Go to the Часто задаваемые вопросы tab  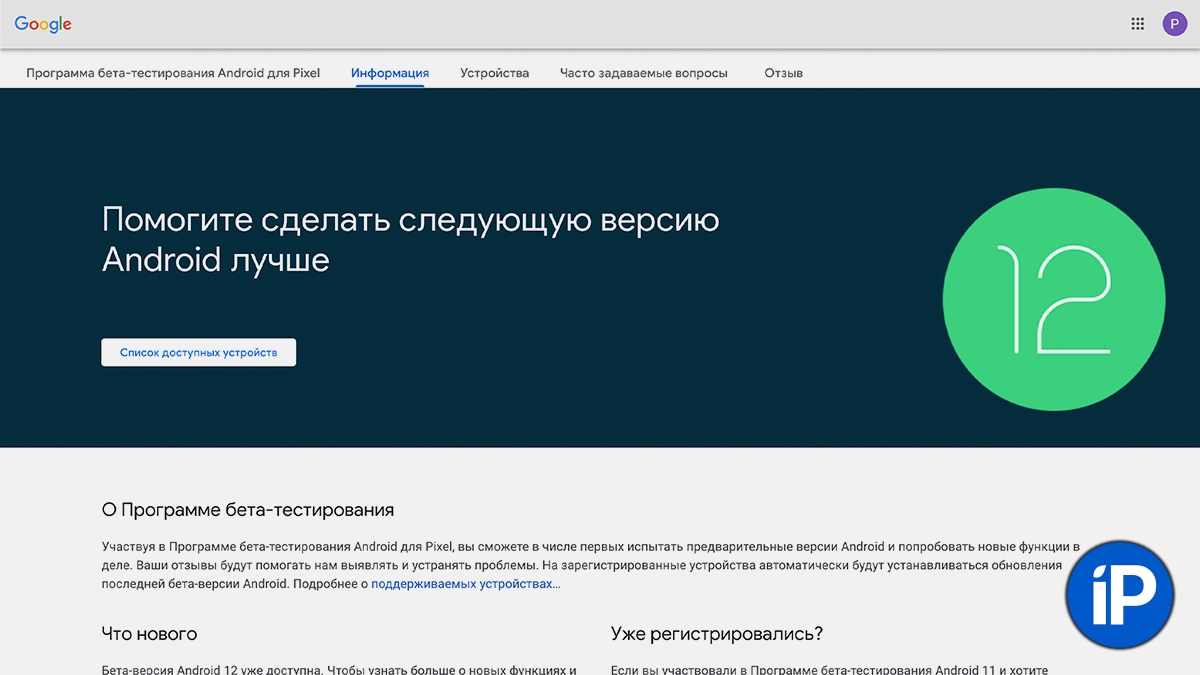pyautogui.click(x=644, y=73)
